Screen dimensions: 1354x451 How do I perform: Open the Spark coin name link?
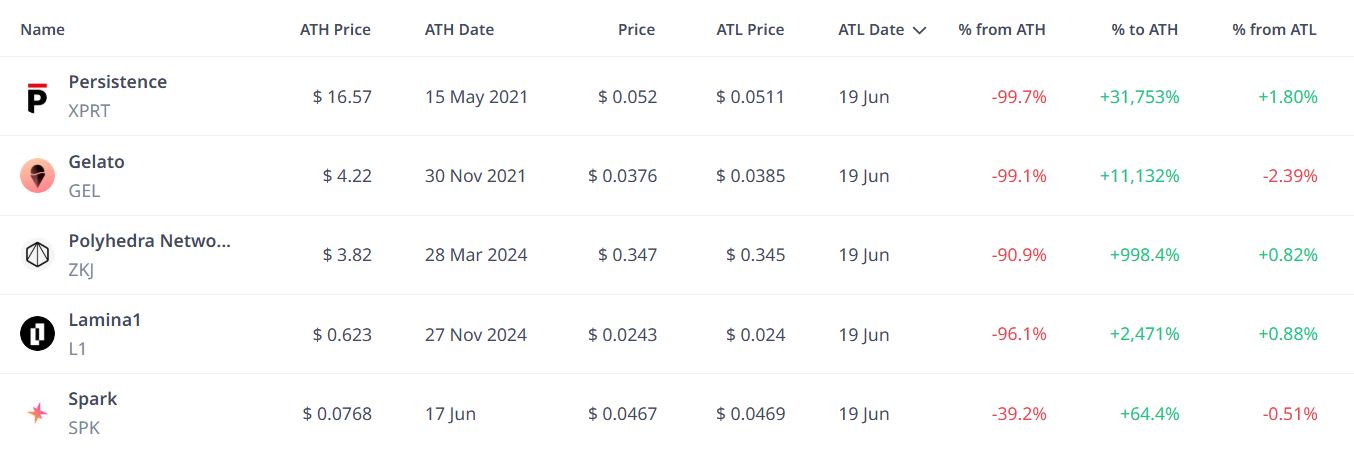tap(92, 399)
